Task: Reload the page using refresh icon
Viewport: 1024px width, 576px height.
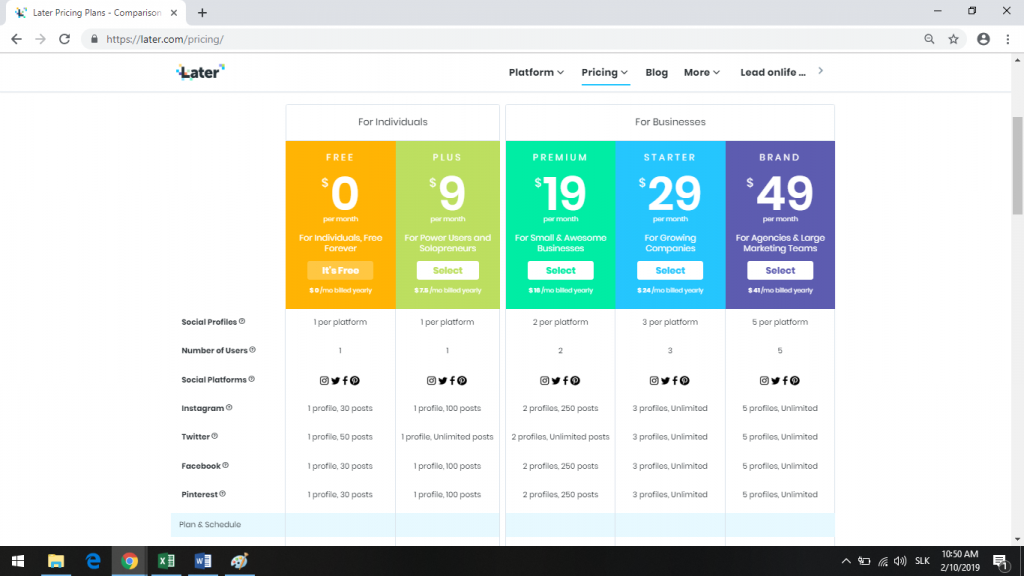Action: click(64, 39)
